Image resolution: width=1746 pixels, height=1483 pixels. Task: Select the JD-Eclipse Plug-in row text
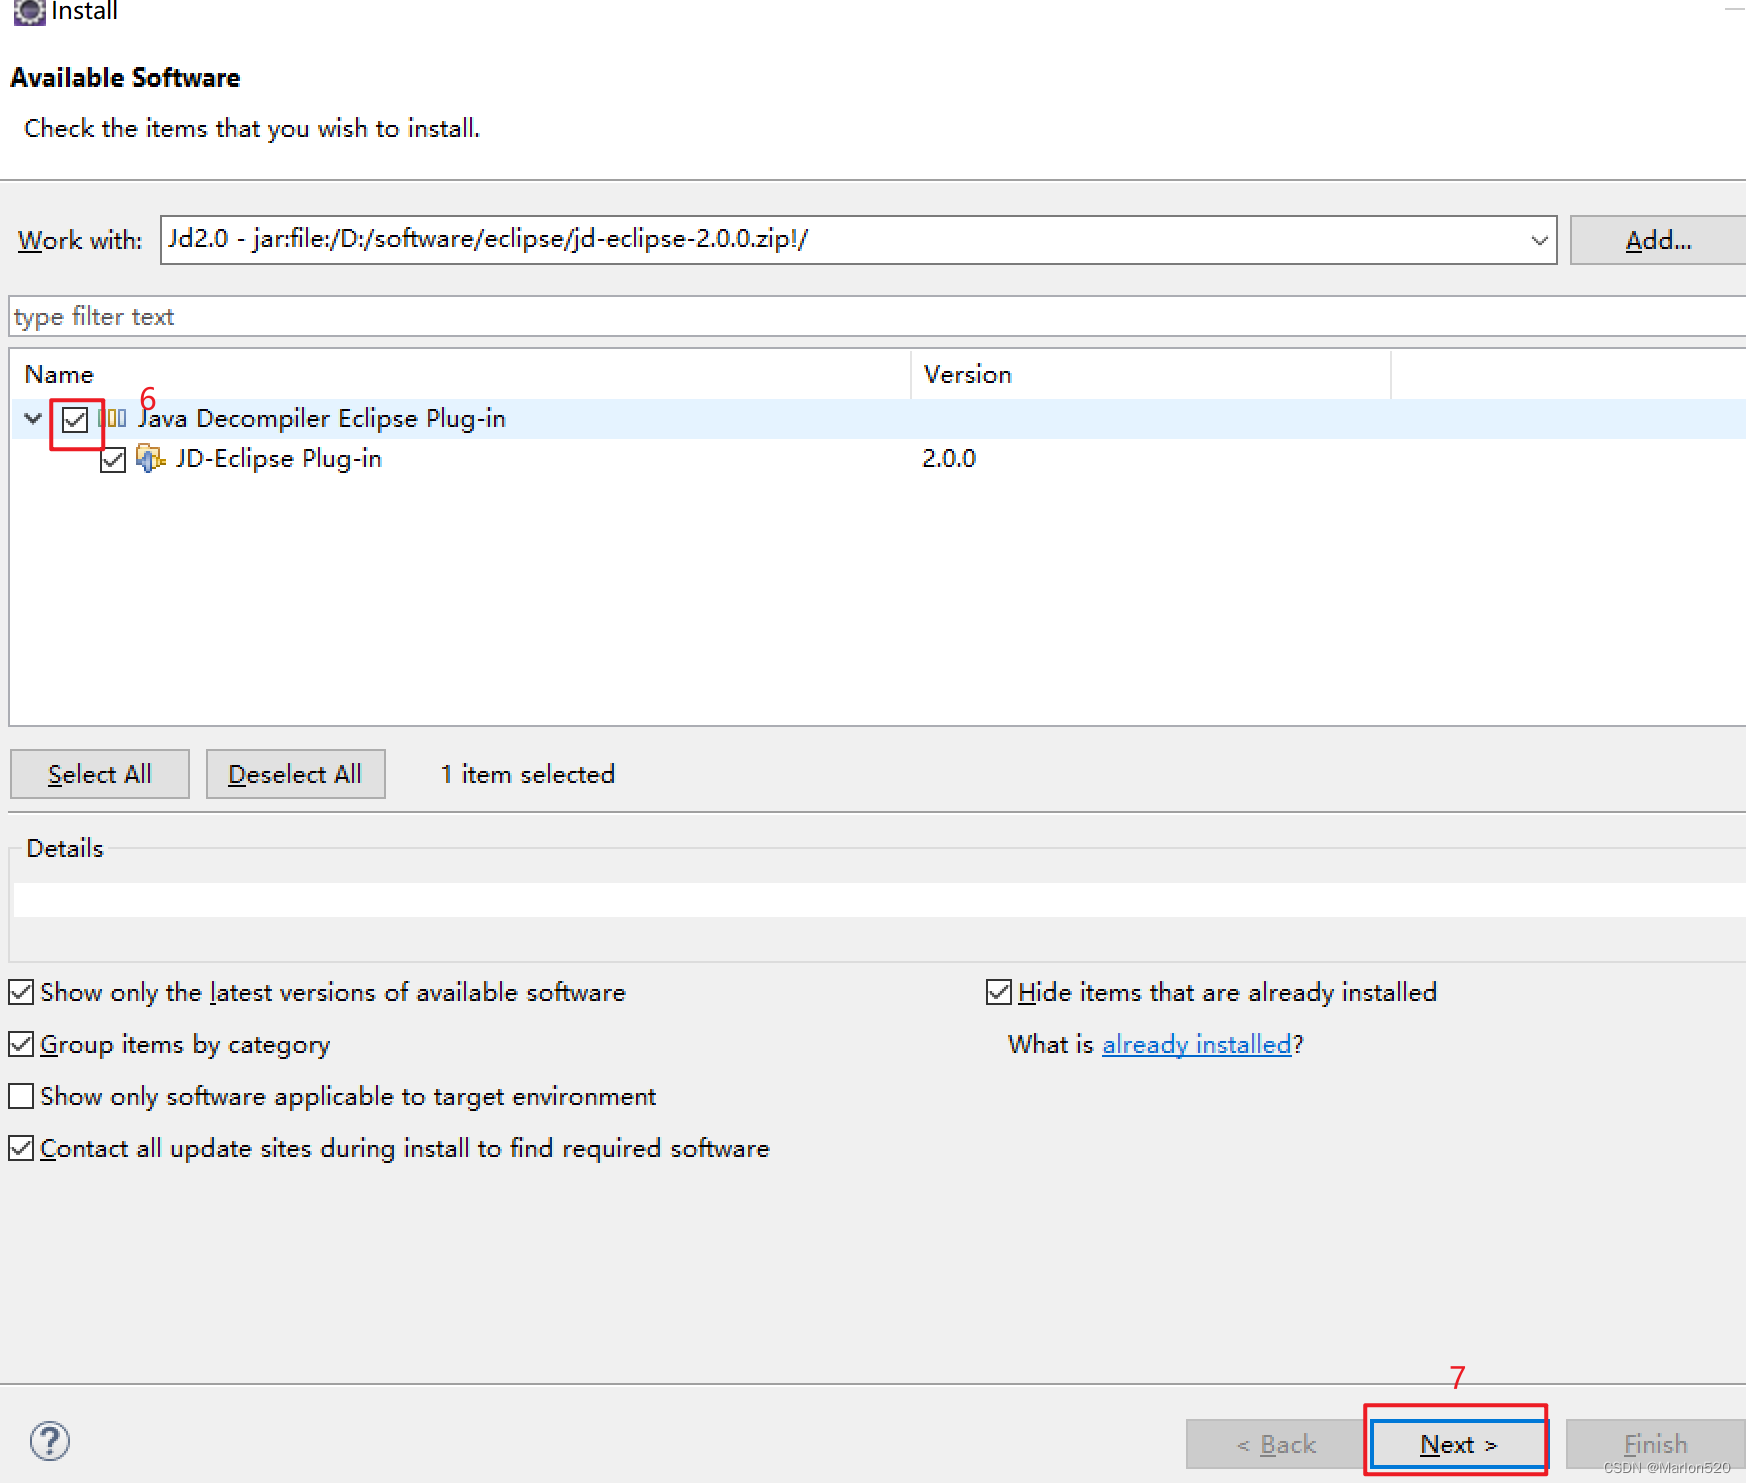tap(279, 459)
